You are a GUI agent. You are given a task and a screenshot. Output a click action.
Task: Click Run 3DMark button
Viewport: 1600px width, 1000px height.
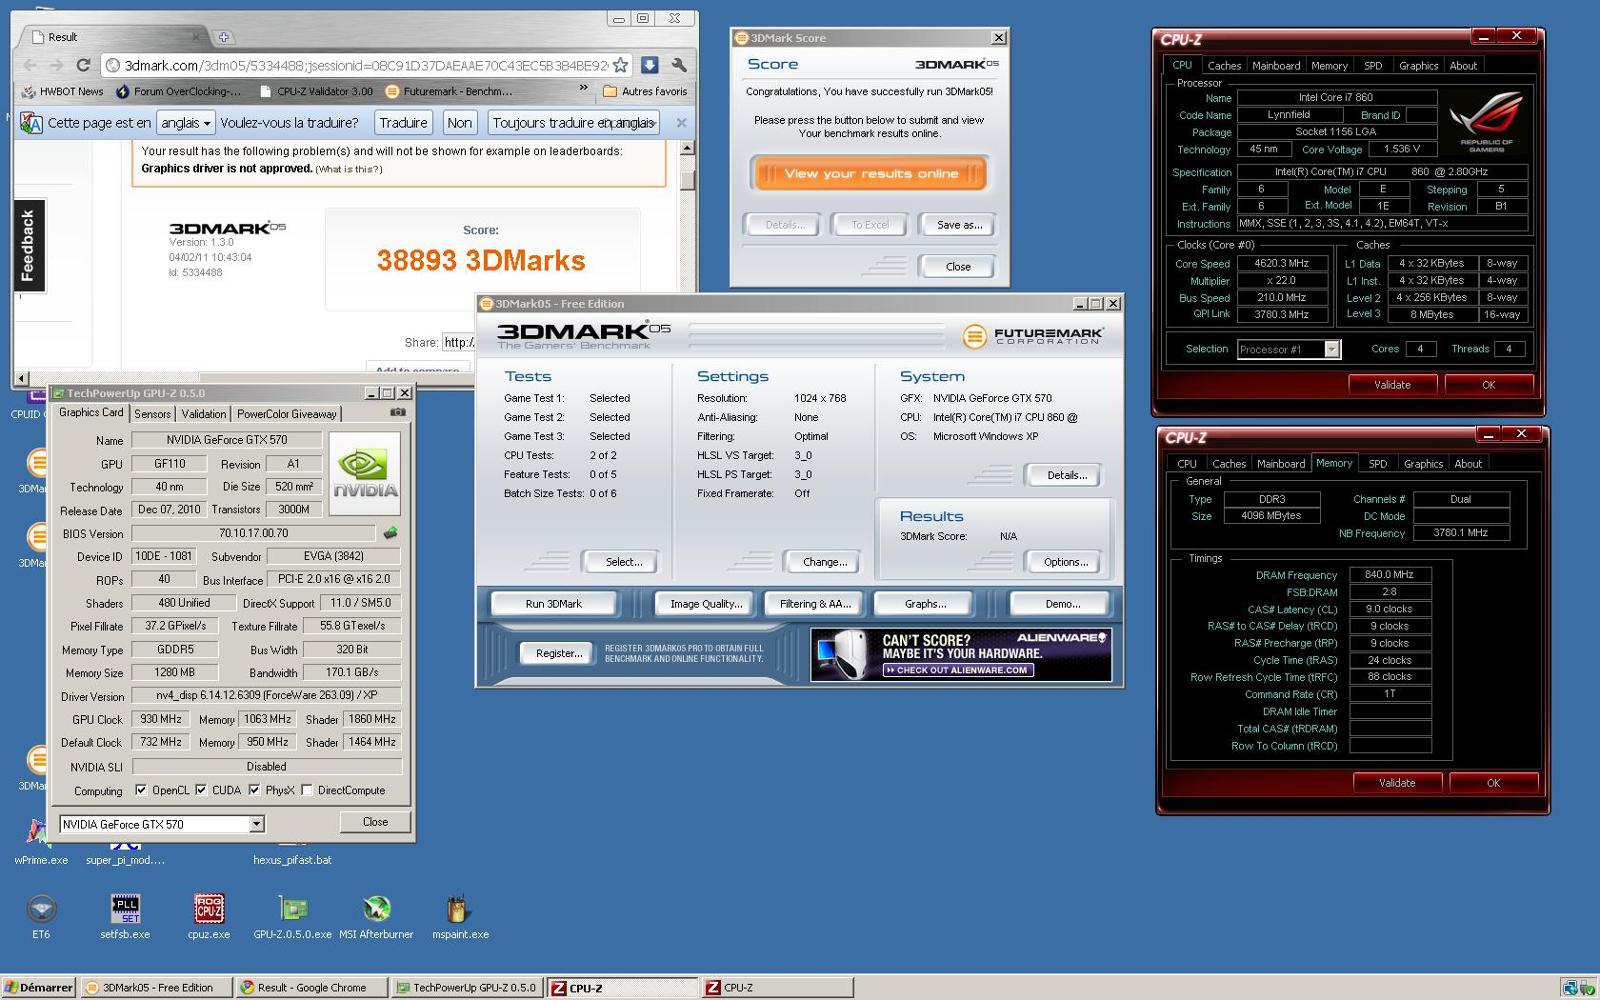click(x=553, y=604)
